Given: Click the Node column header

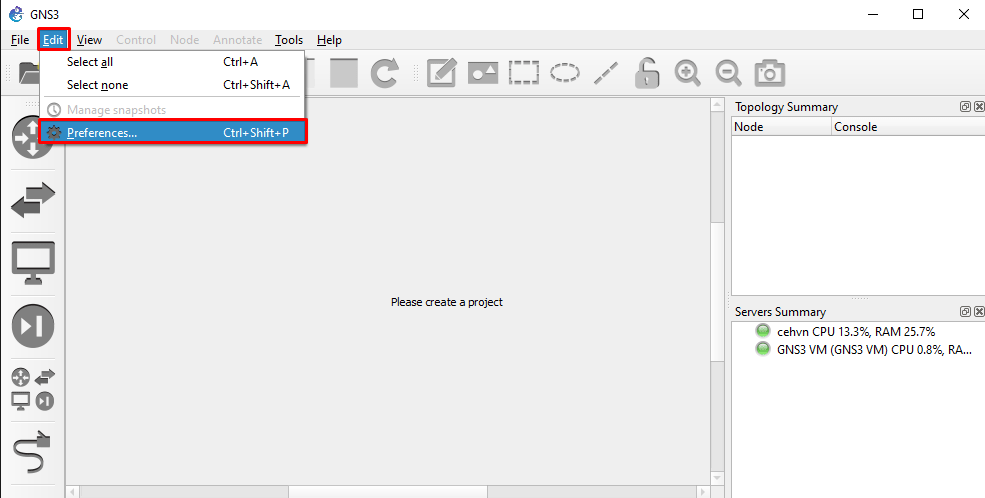Looking at the screenshot, I should (x=781, y=127).
